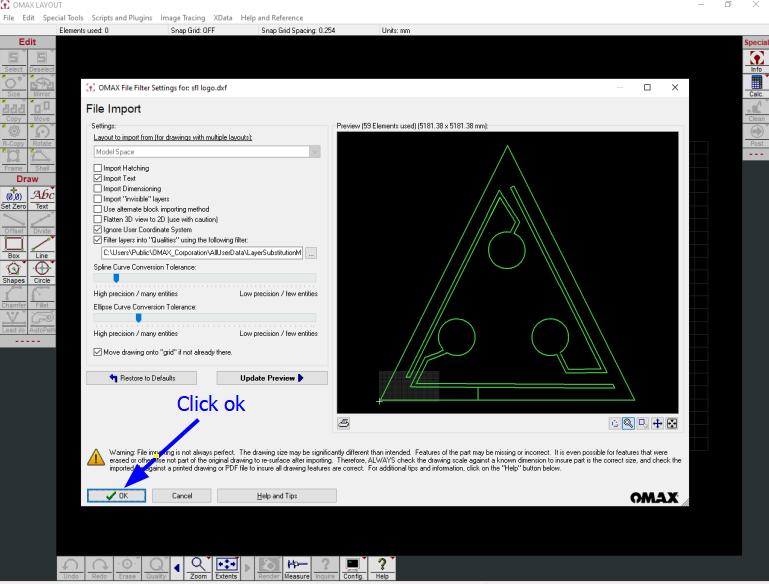
Task: Click the zoom extents icon below preview
Action: pos(672,423)
